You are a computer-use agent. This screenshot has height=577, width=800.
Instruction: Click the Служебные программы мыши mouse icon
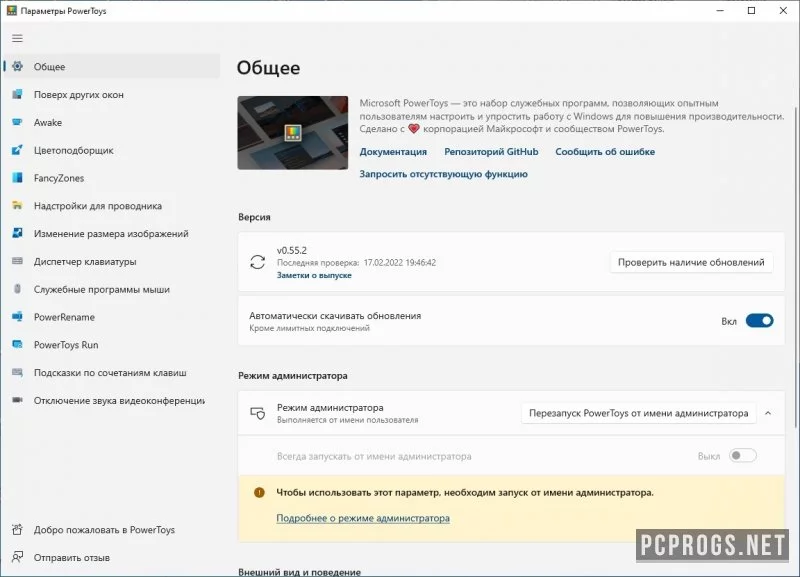tap(17, 289)
